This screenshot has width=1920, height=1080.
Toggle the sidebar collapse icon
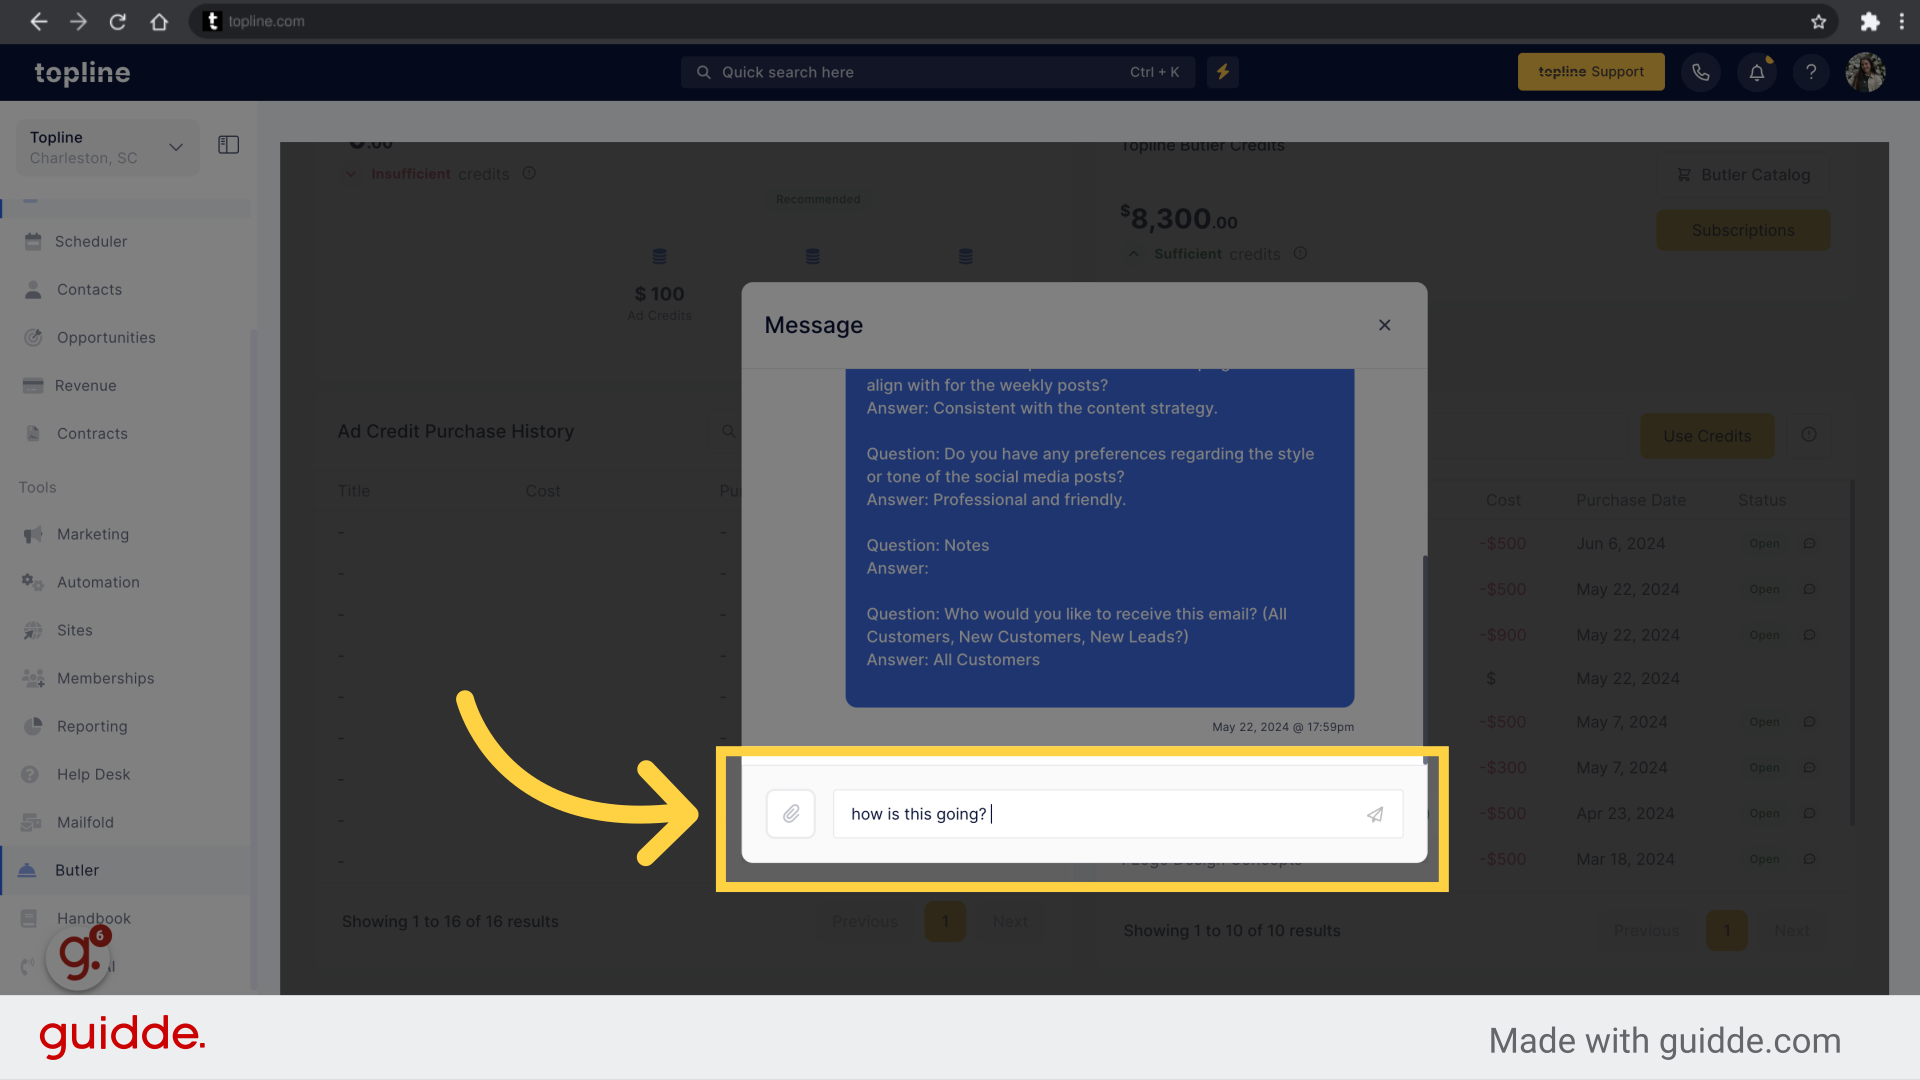click(x=229, y=145)
